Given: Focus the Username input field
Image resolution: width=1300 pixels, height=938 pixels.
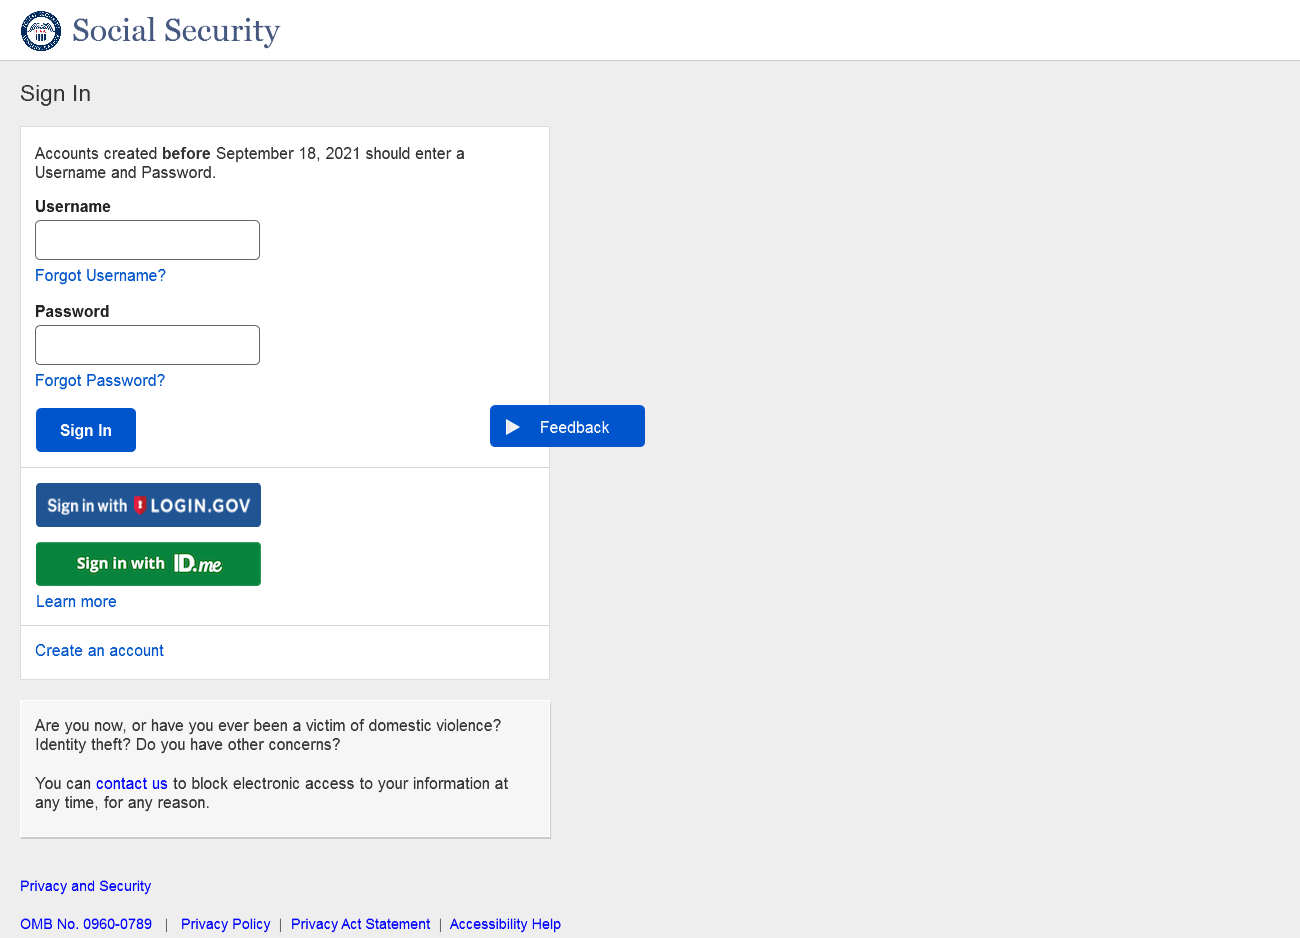Looking at the screenshot, I should (147, 240).
